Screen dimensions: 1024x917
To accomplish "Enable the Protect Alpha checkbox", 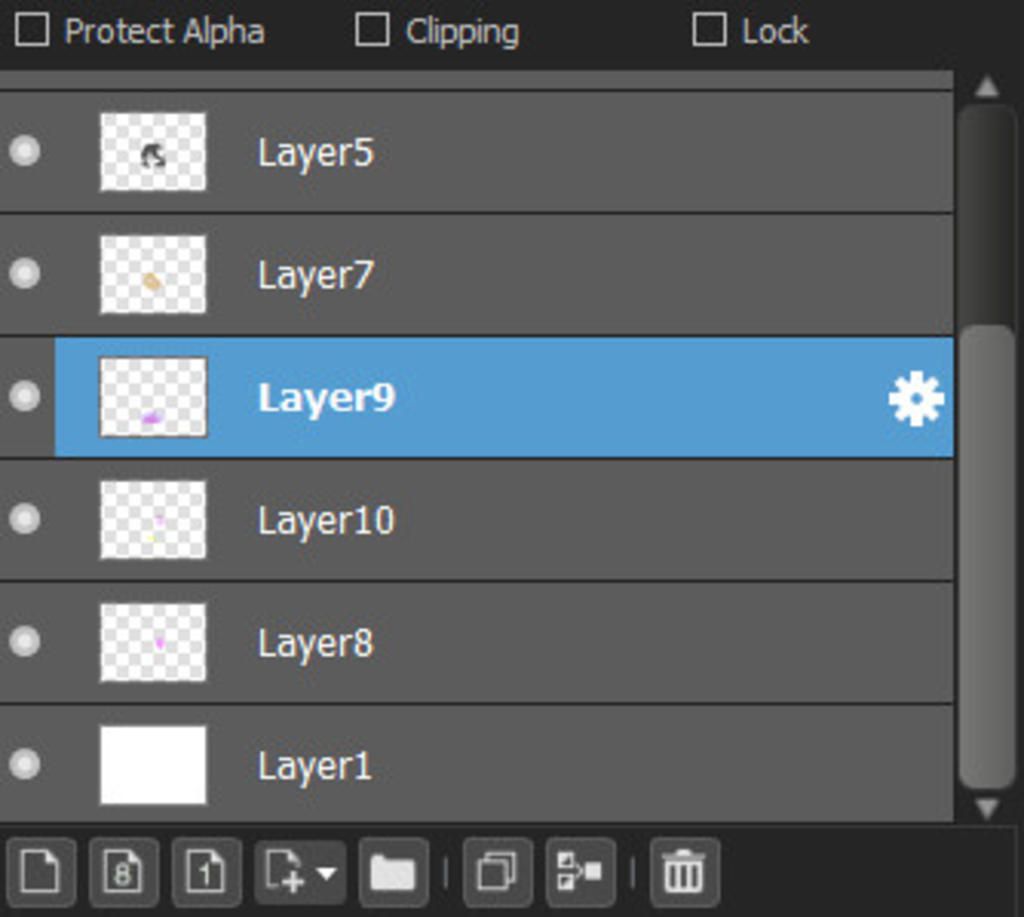I will (x=32, y=31).
